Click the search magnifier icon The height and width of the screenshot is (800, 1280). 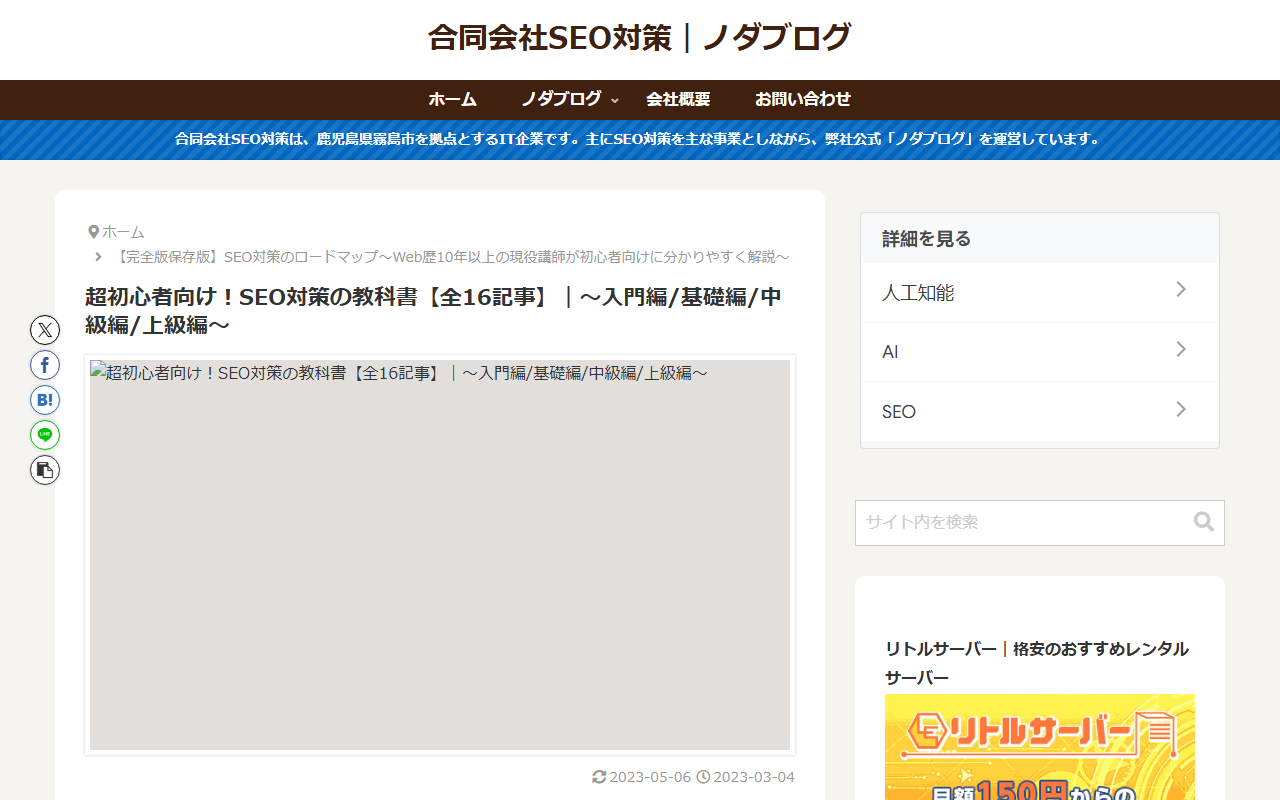[1203, 522]
